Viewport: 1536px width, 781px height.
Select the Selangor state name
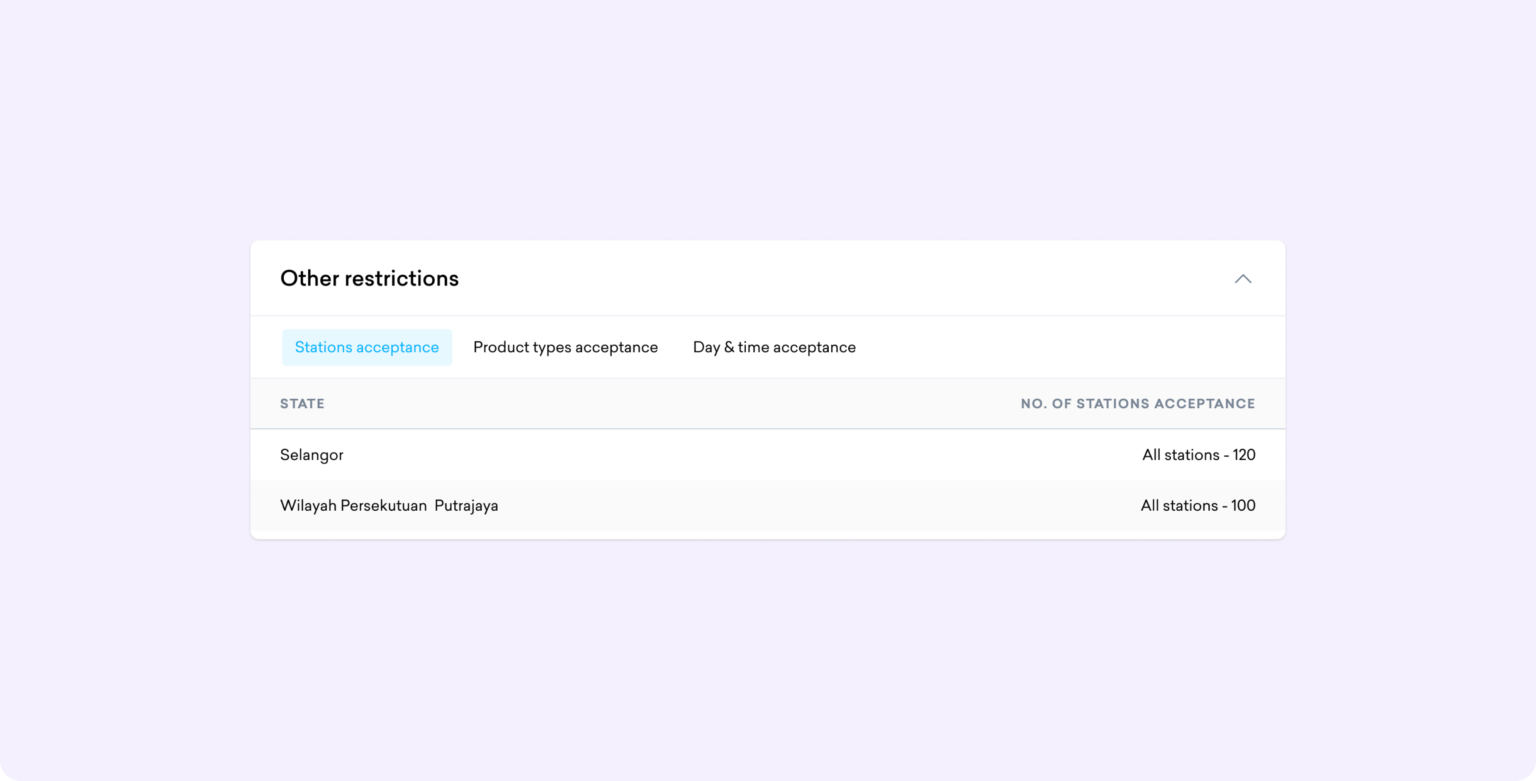tap(312, 455)
